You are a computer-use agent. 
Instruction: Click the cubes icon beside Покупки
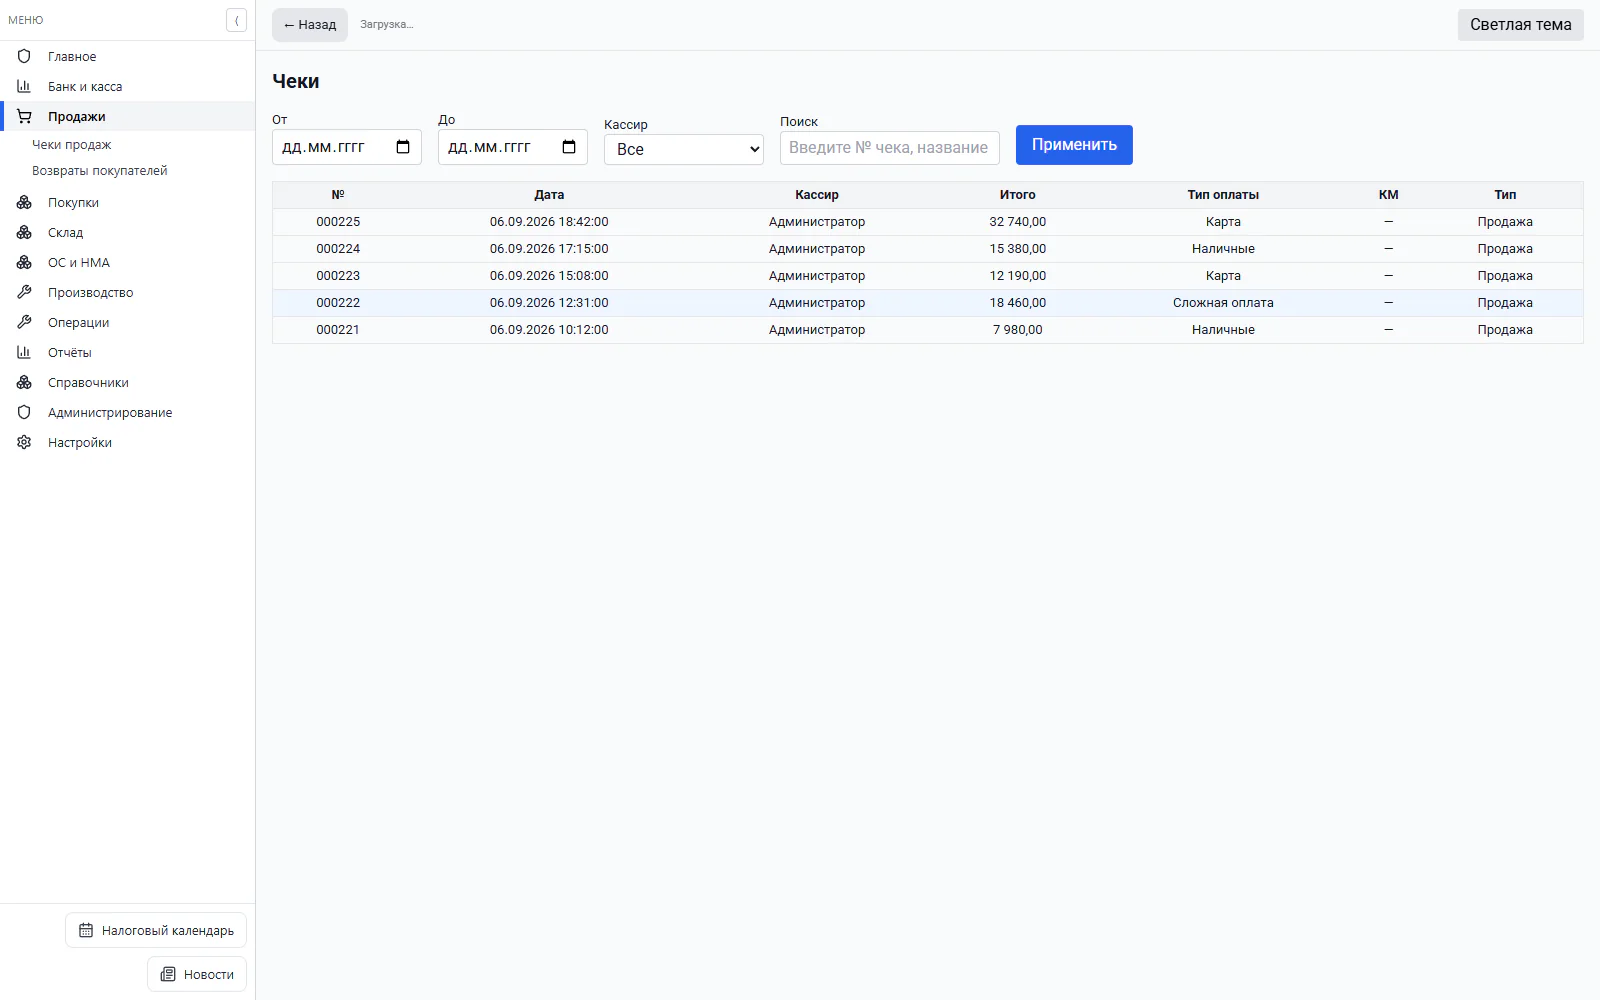[x=24, y=202]
